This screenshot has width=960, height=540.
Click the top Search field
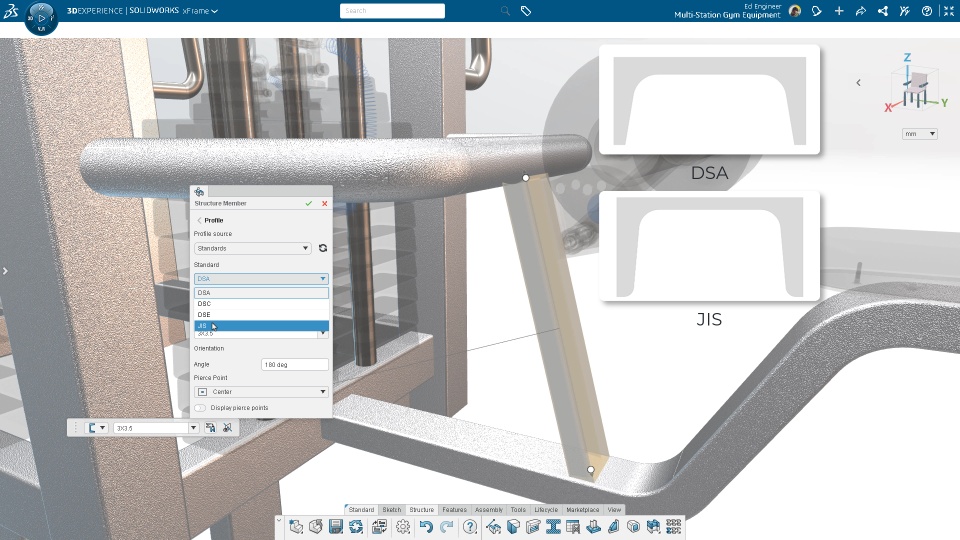click(392, 11)
